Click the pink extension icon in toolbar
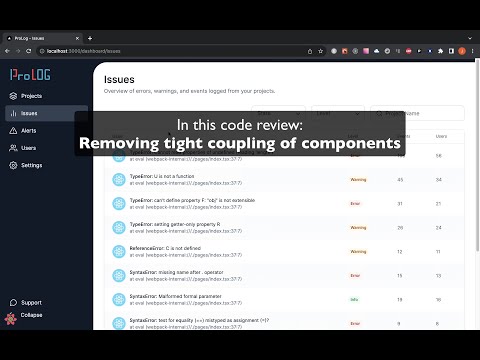The image size is (480, 360). click(x=366, y=51)
